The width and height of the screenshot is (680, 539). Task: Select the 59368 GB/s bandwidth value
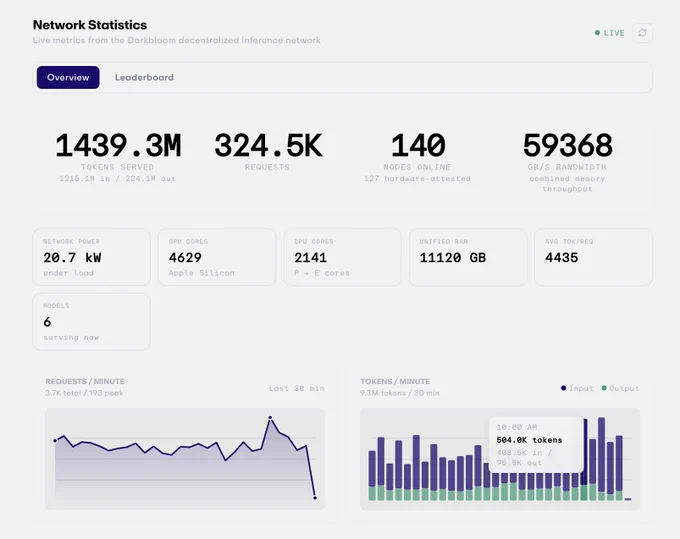click(567, 145)
